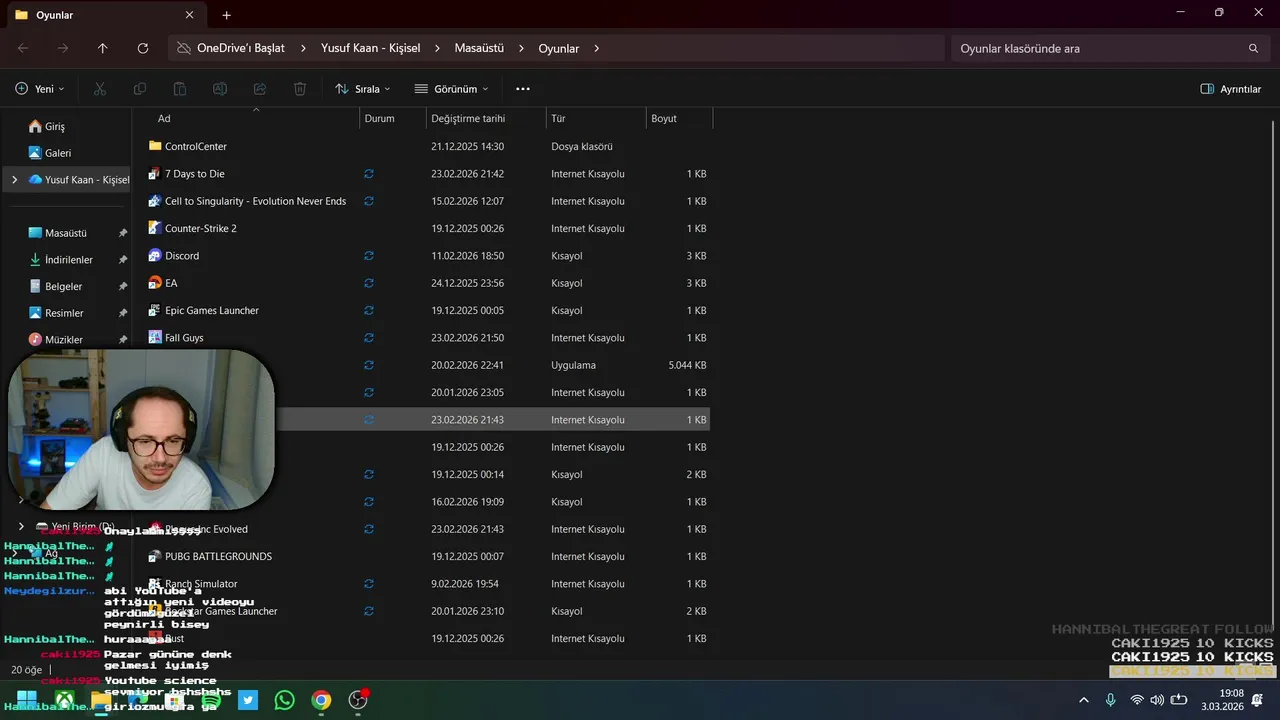Image resolution: width=1280 pixels, height=720 pixels.
Task: Go up one folder level with the up arrow
Action: pyautogui.click(x=102, y=48)
